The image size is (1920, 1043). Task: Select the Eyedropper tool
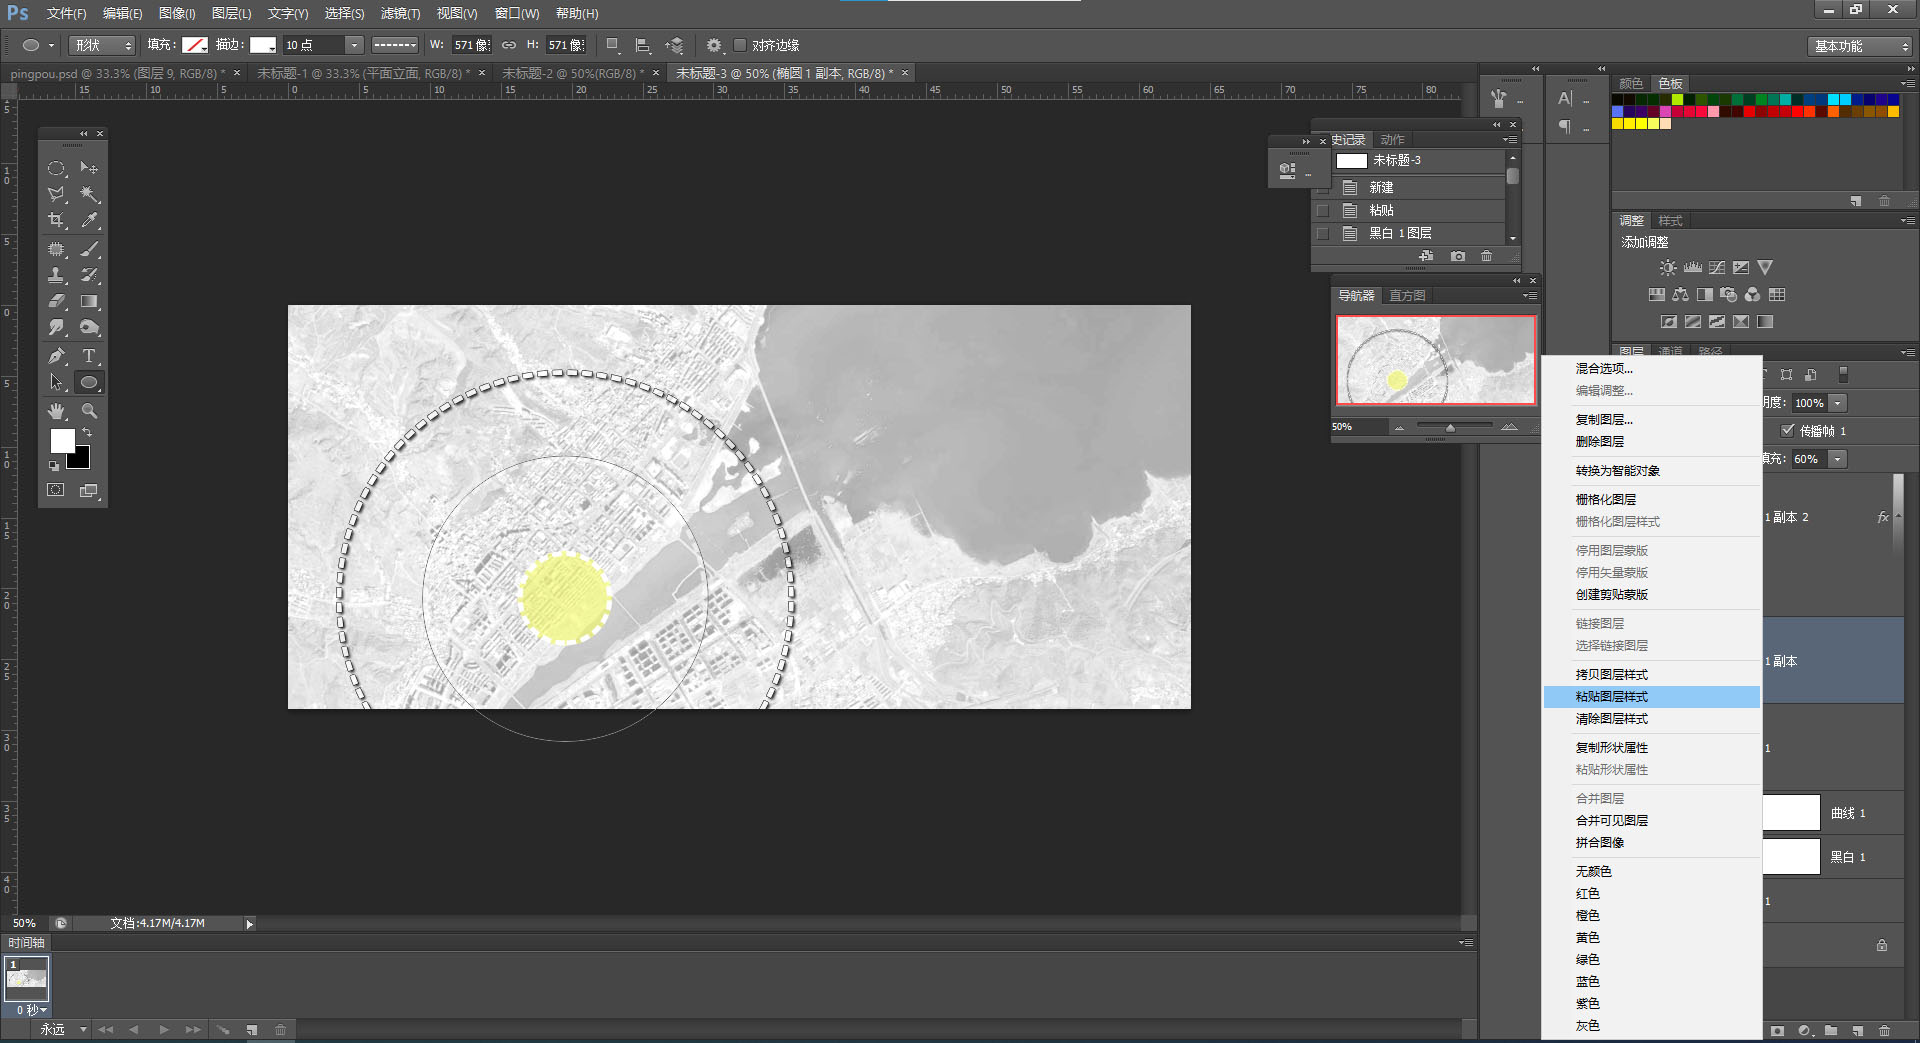pyautogui.click(x=89, y=221)
